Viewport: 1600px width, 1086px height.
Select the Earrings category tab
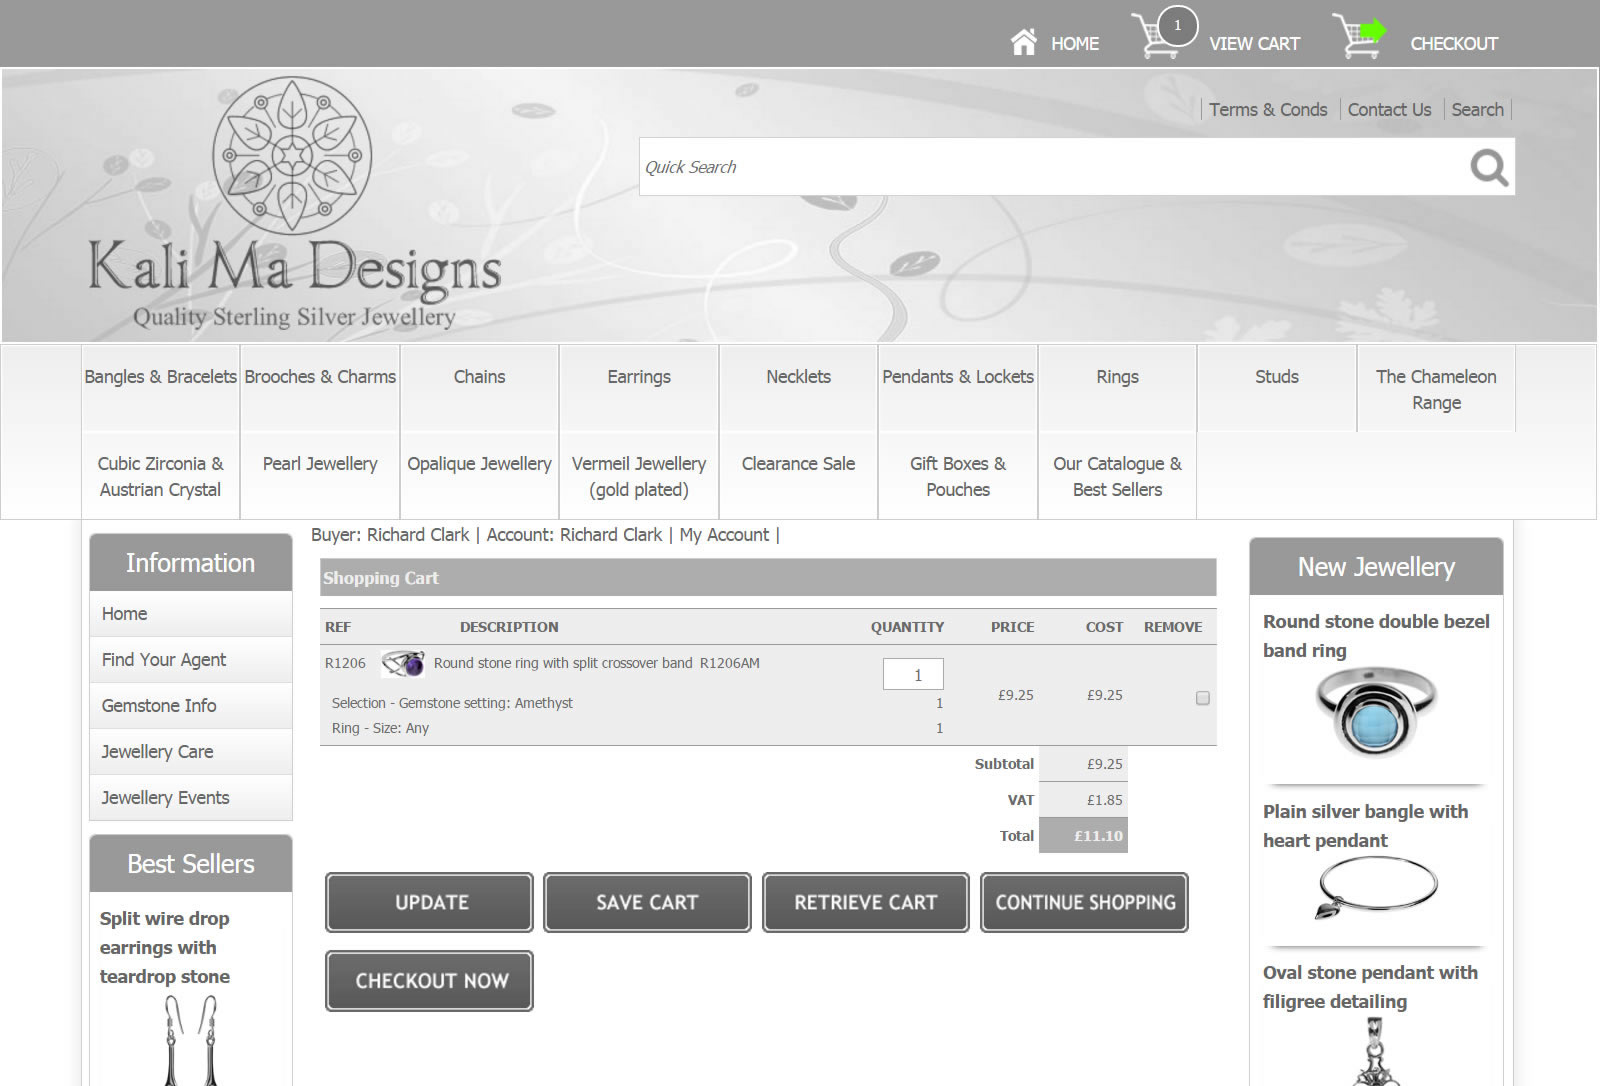point(639,377)
